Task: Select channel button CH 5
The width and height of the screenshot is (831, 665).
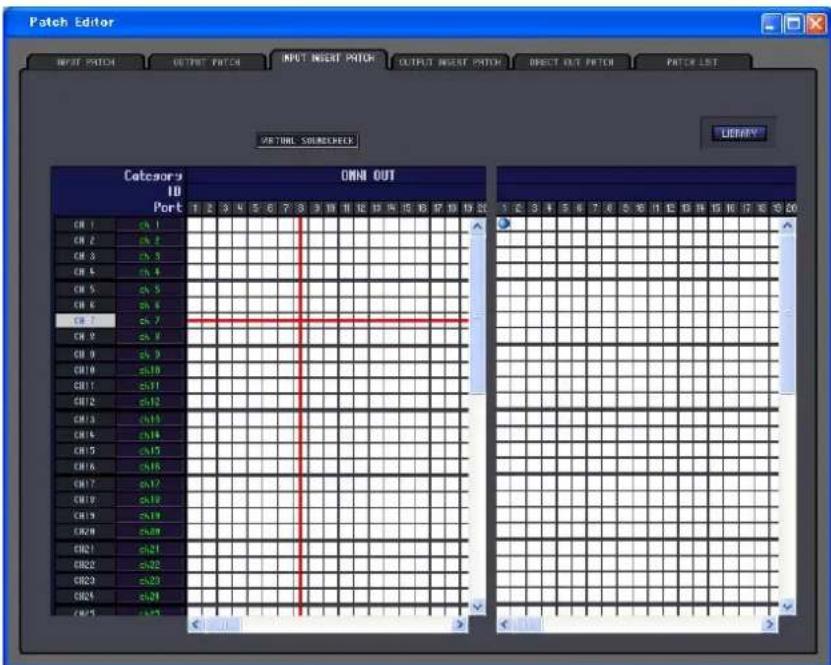Action: [85, 290]
